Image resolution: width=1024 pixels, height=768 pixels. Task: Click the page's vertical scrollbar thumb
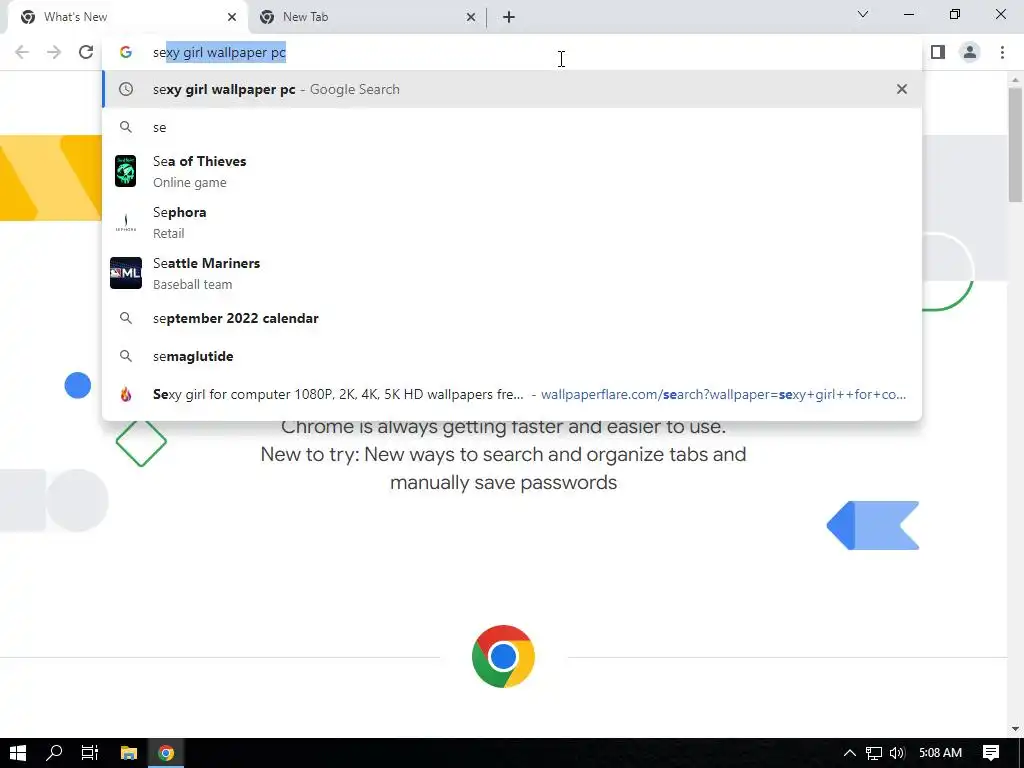coord(1016,144)
